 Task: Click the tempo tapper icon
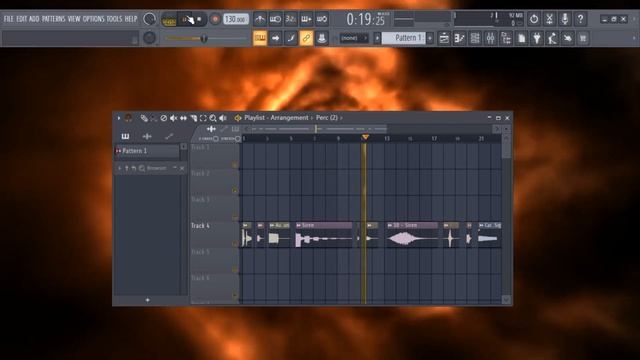[552, 38]
